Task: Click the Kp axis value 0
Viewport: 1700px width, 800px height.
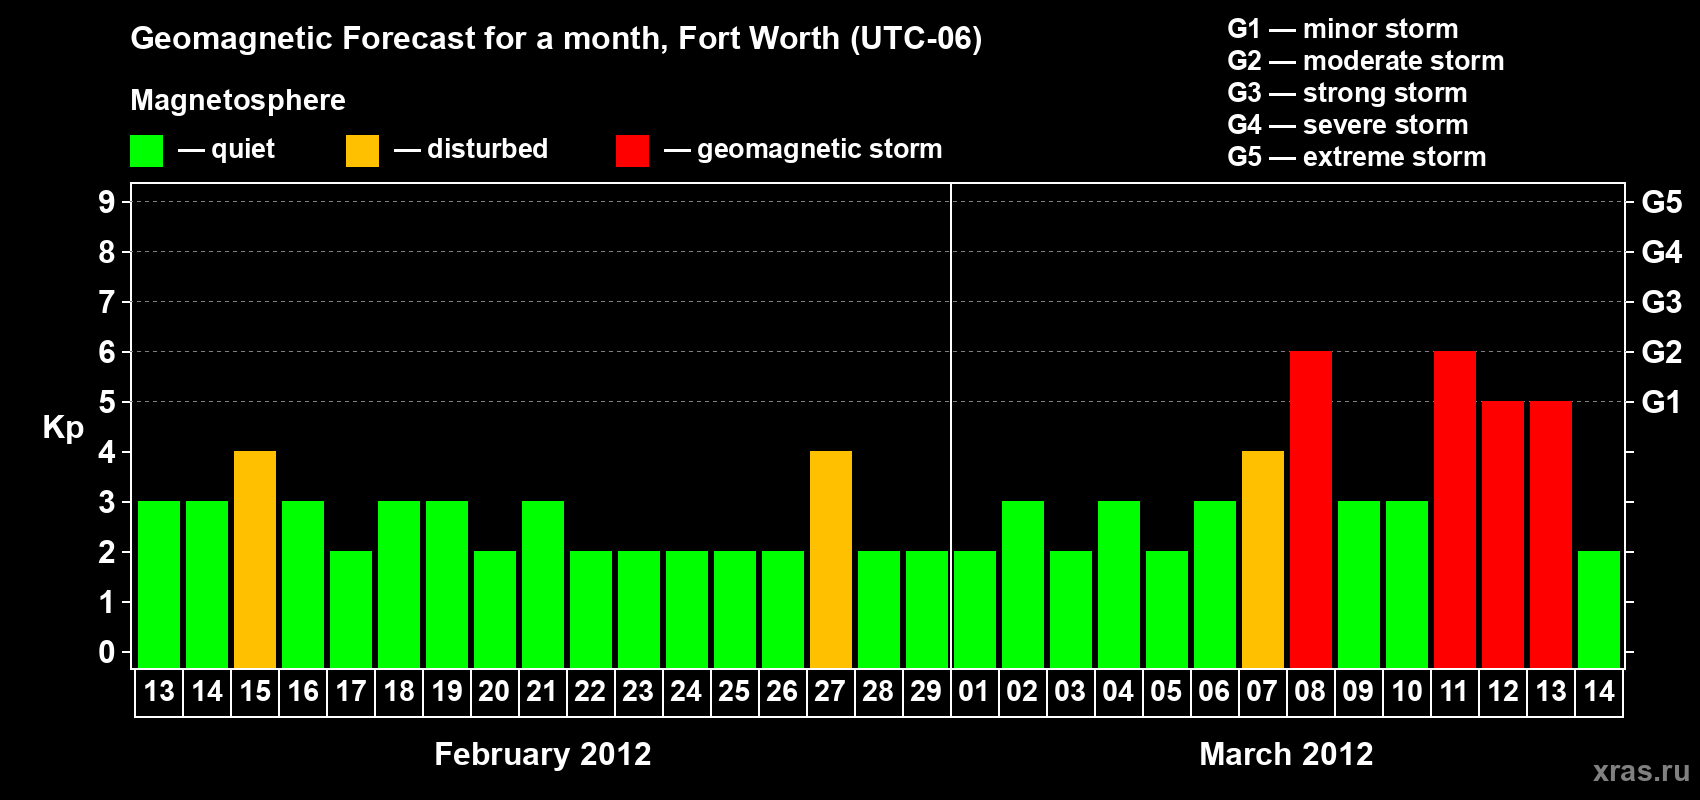Action: [107, 652]
